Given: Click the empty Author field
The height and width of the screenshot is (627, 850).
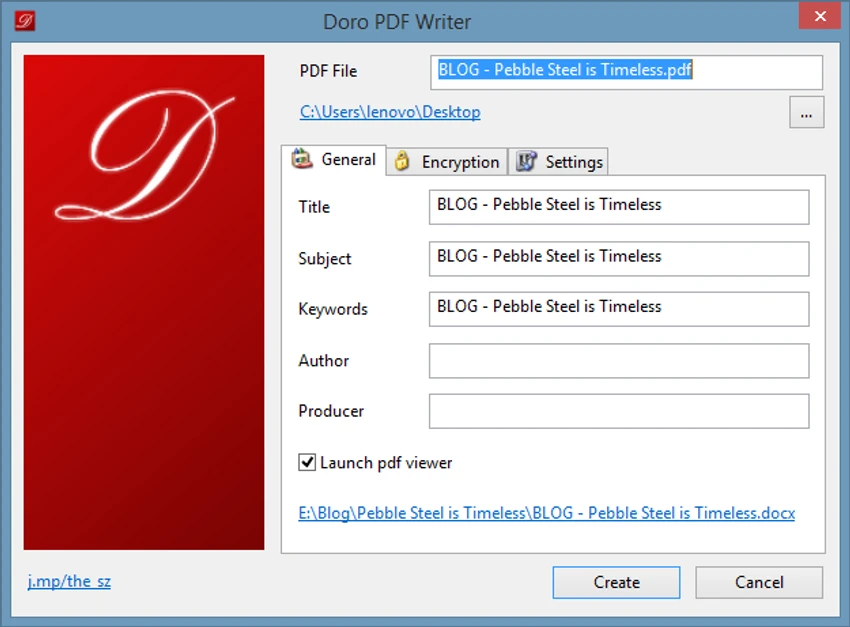Looking at the screenshot, I should [619, 360].
